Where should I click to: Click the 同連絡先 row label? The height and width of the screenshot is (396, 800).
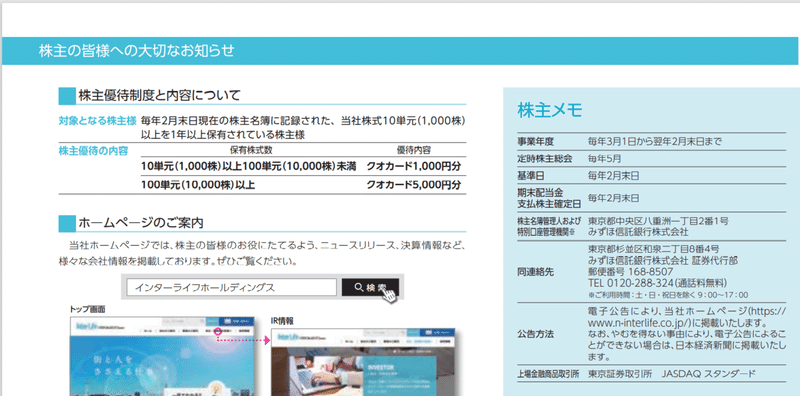coord(535,272)
